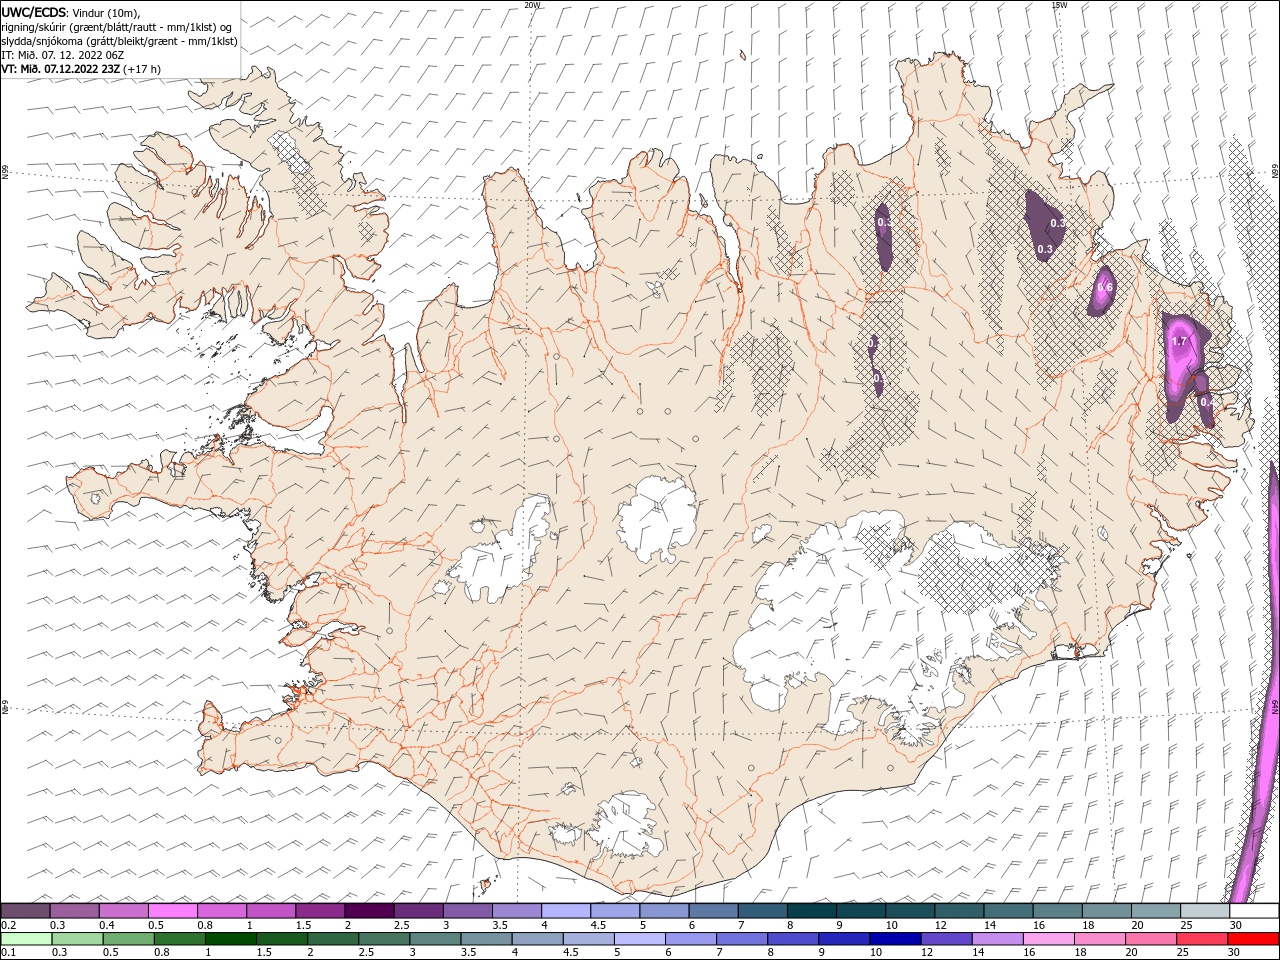
Task: Click the 20W longitude label at the top
Action: 532,5
